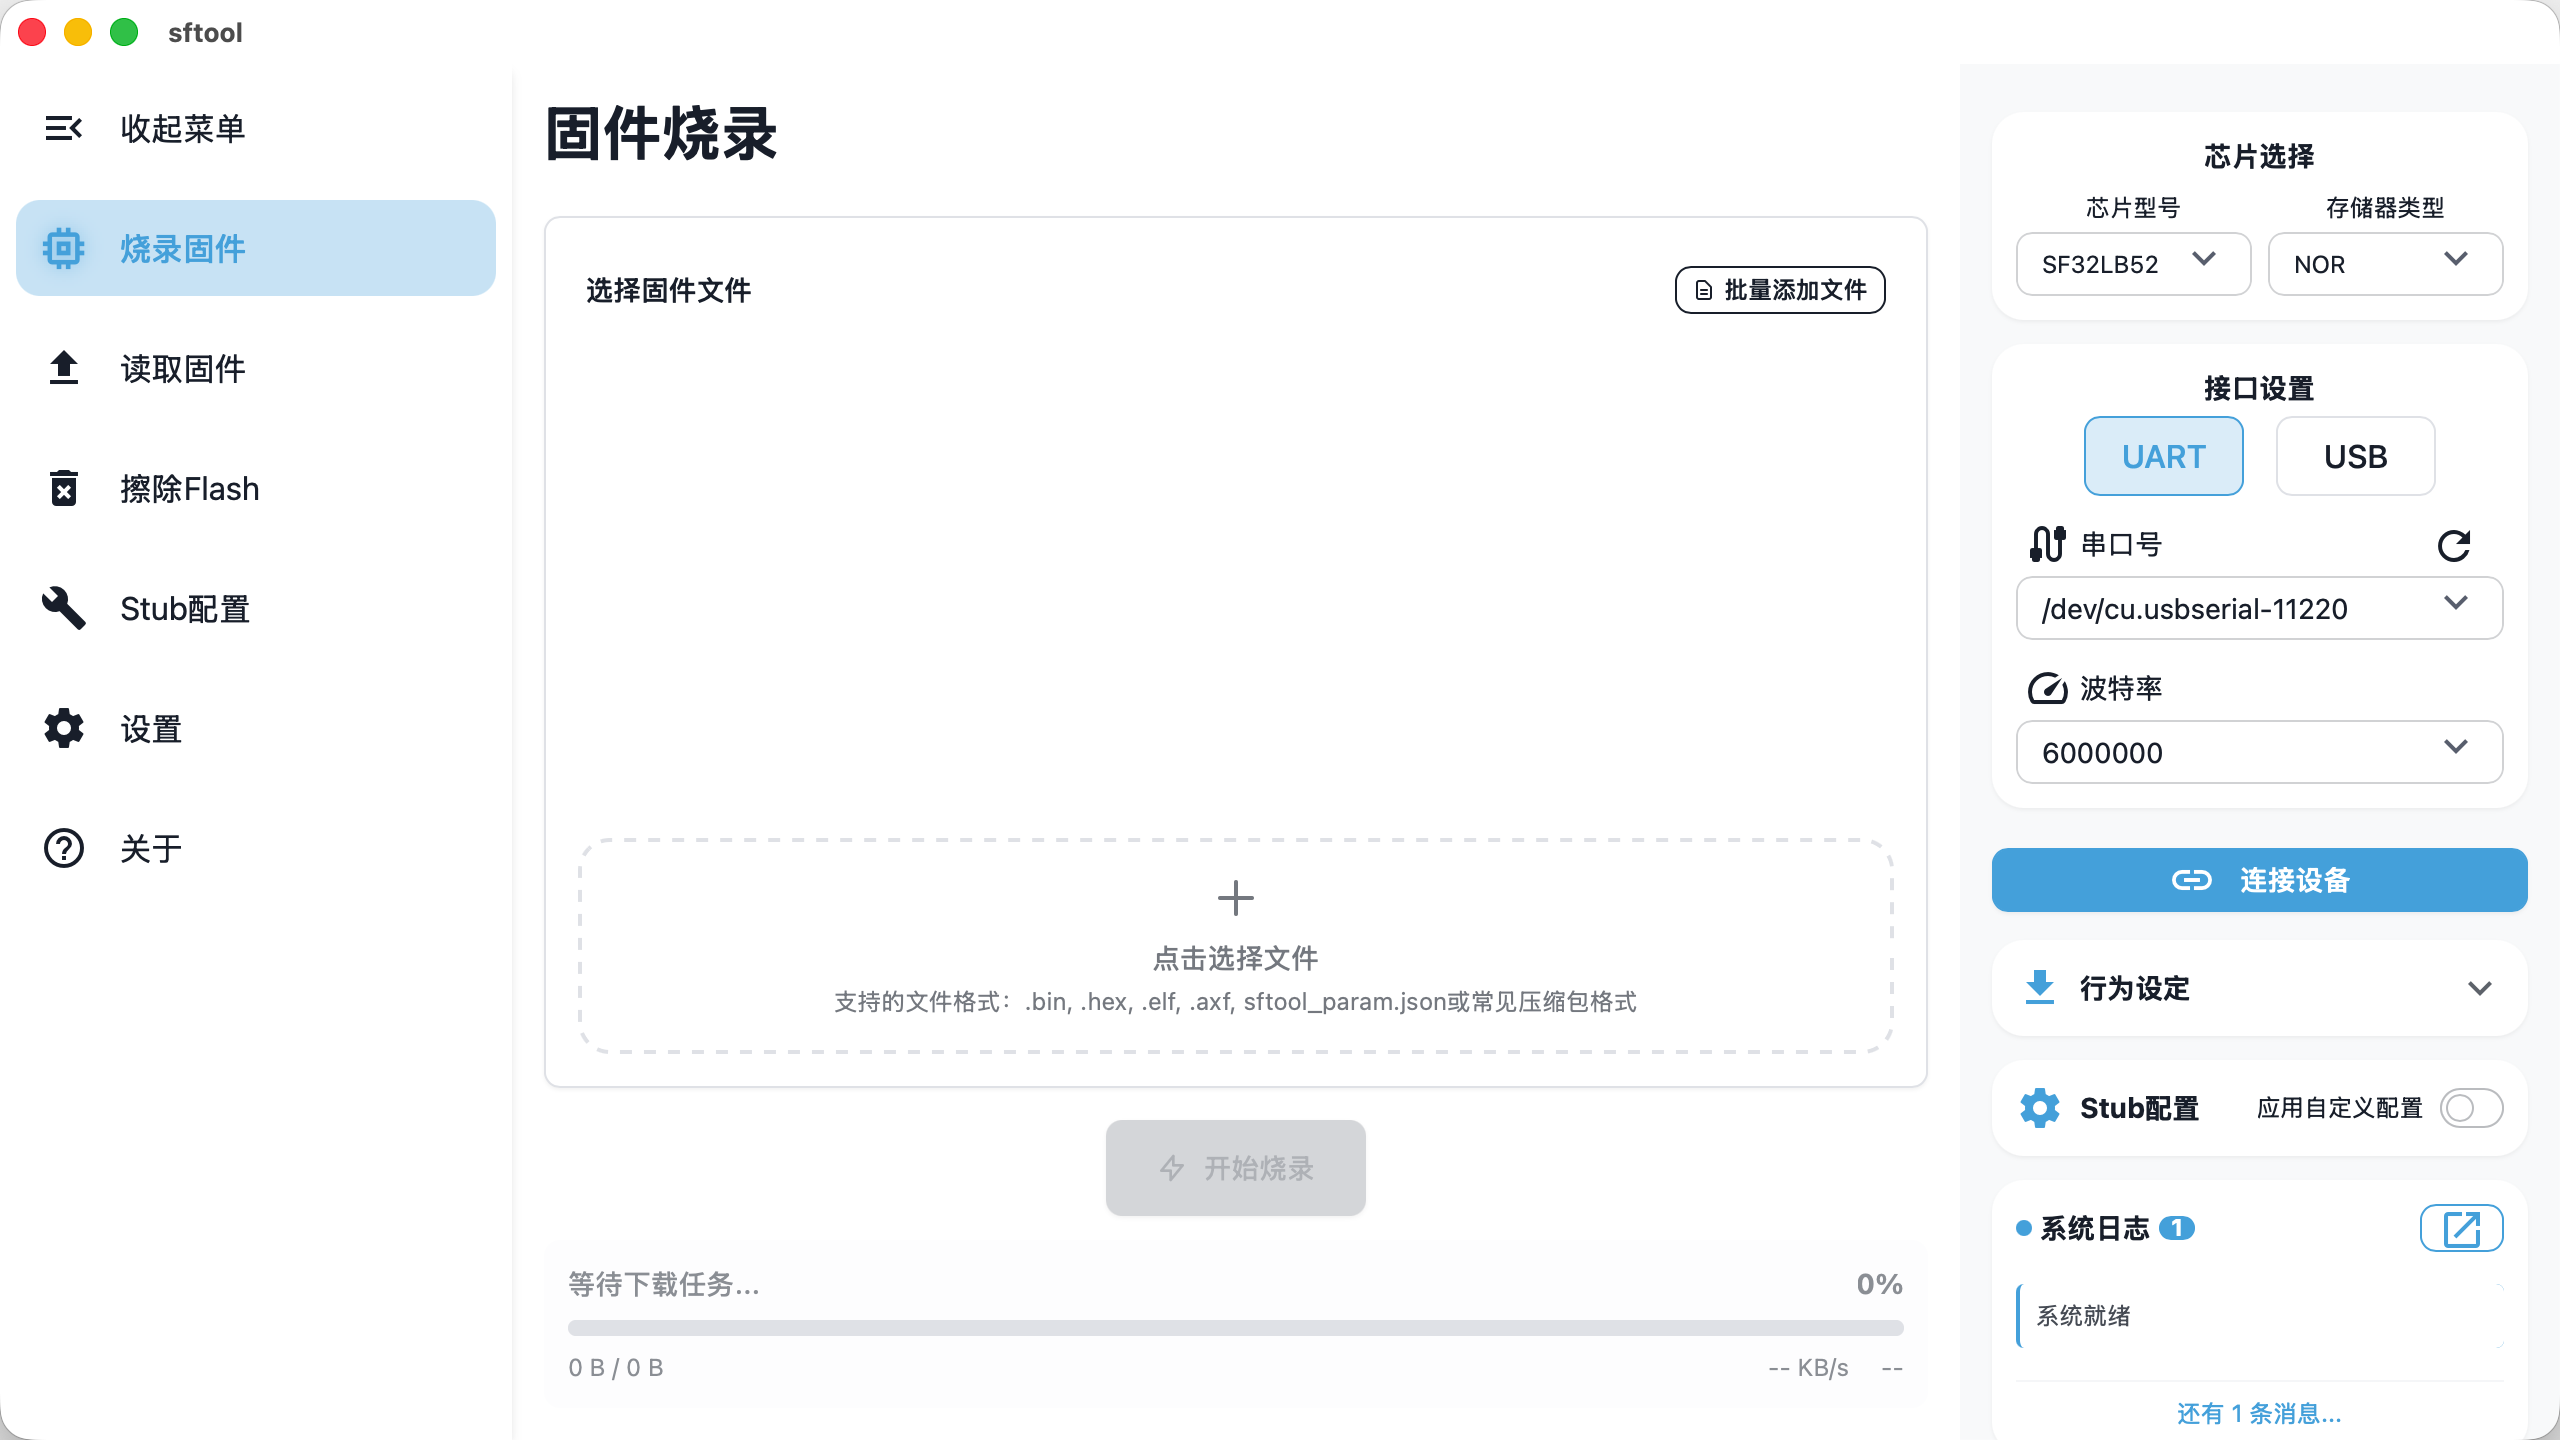This screenshot has width=2560, height=1440.
Task: Click 连接设备 to connect the device
Action: pos(2259,880)
